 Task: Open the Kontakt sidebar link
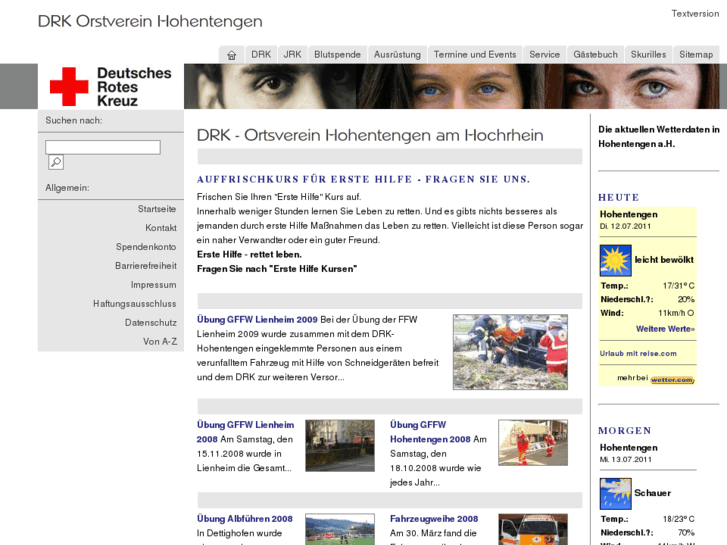tap(161, 228)
